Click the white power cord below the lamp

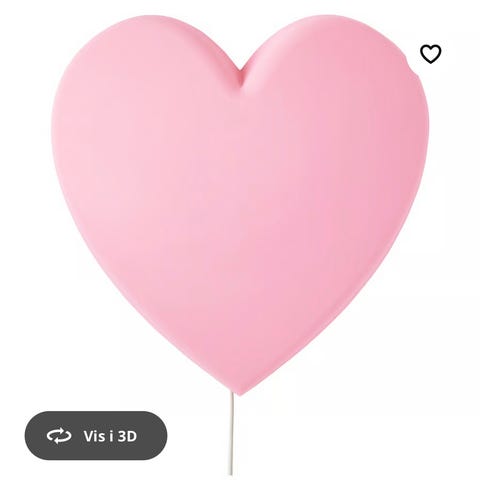tap(231, 433)
